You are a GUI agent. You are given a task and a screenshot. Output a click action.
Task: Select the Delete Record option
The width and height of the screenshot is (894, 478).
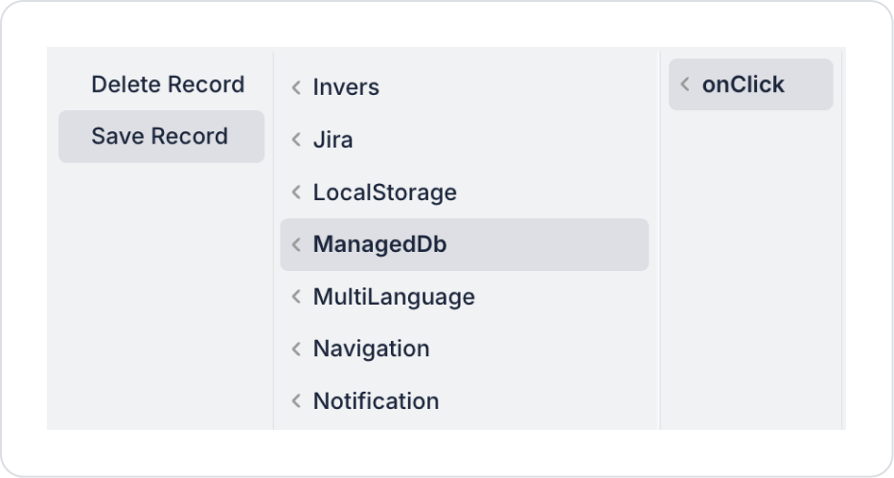point(167,85)
